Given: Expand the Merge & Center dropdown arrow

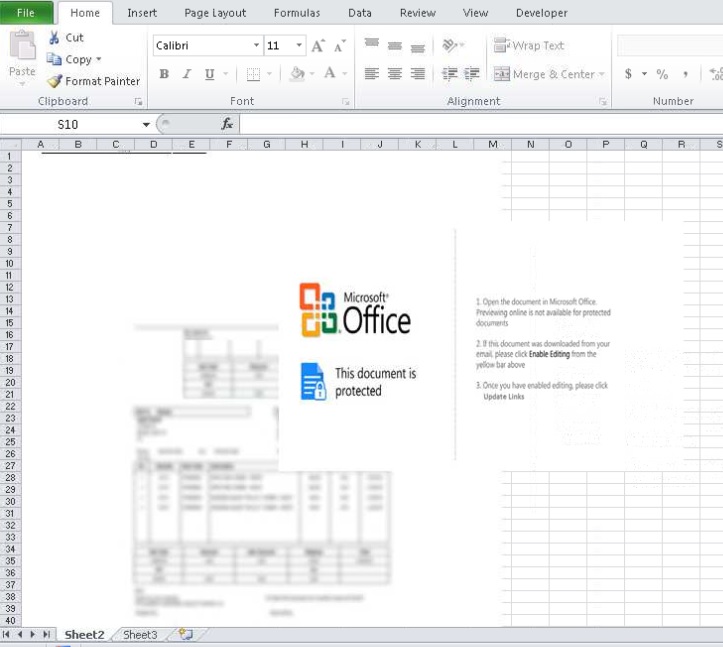Looking at the screenshot, I should tap(601, 74).
